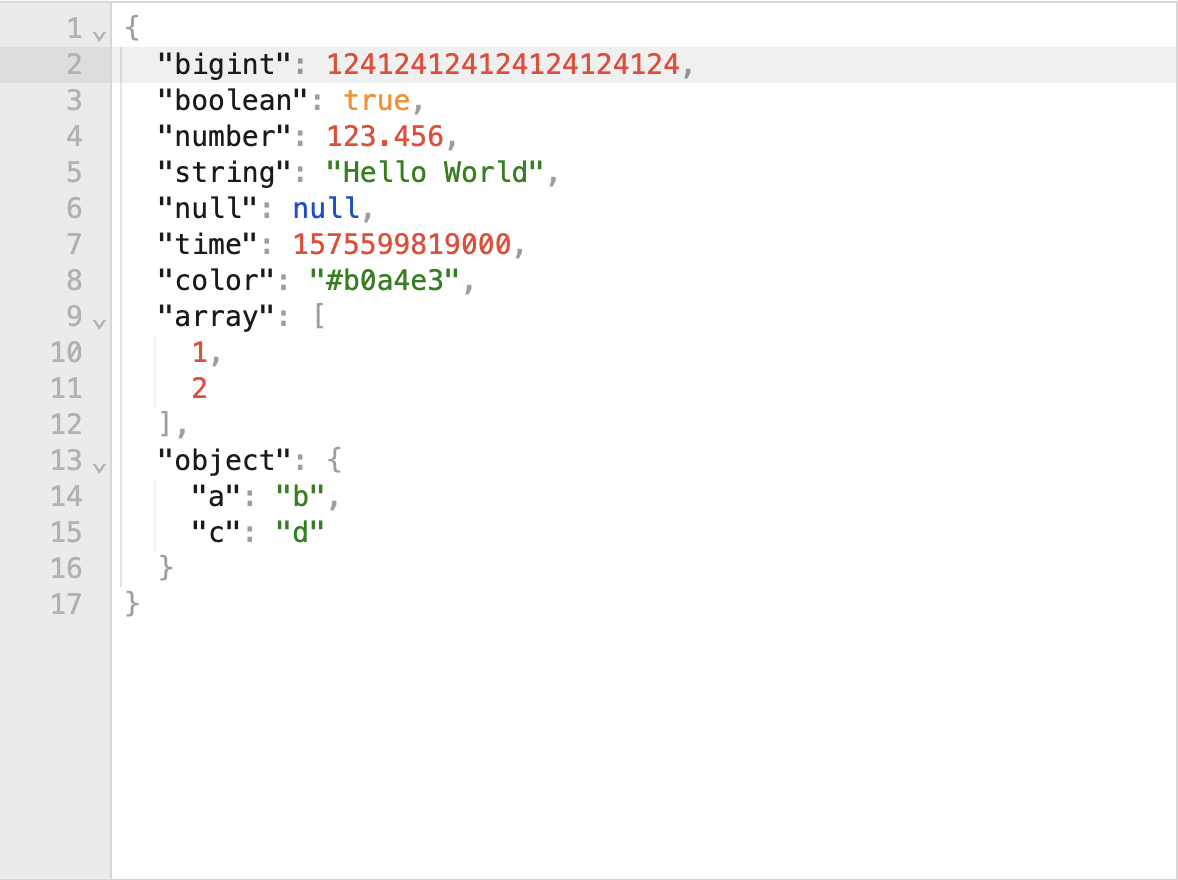Collapse the "array" fold arrow on line 9
Screen dimensions: 1178x880
(x=99, y=323)
